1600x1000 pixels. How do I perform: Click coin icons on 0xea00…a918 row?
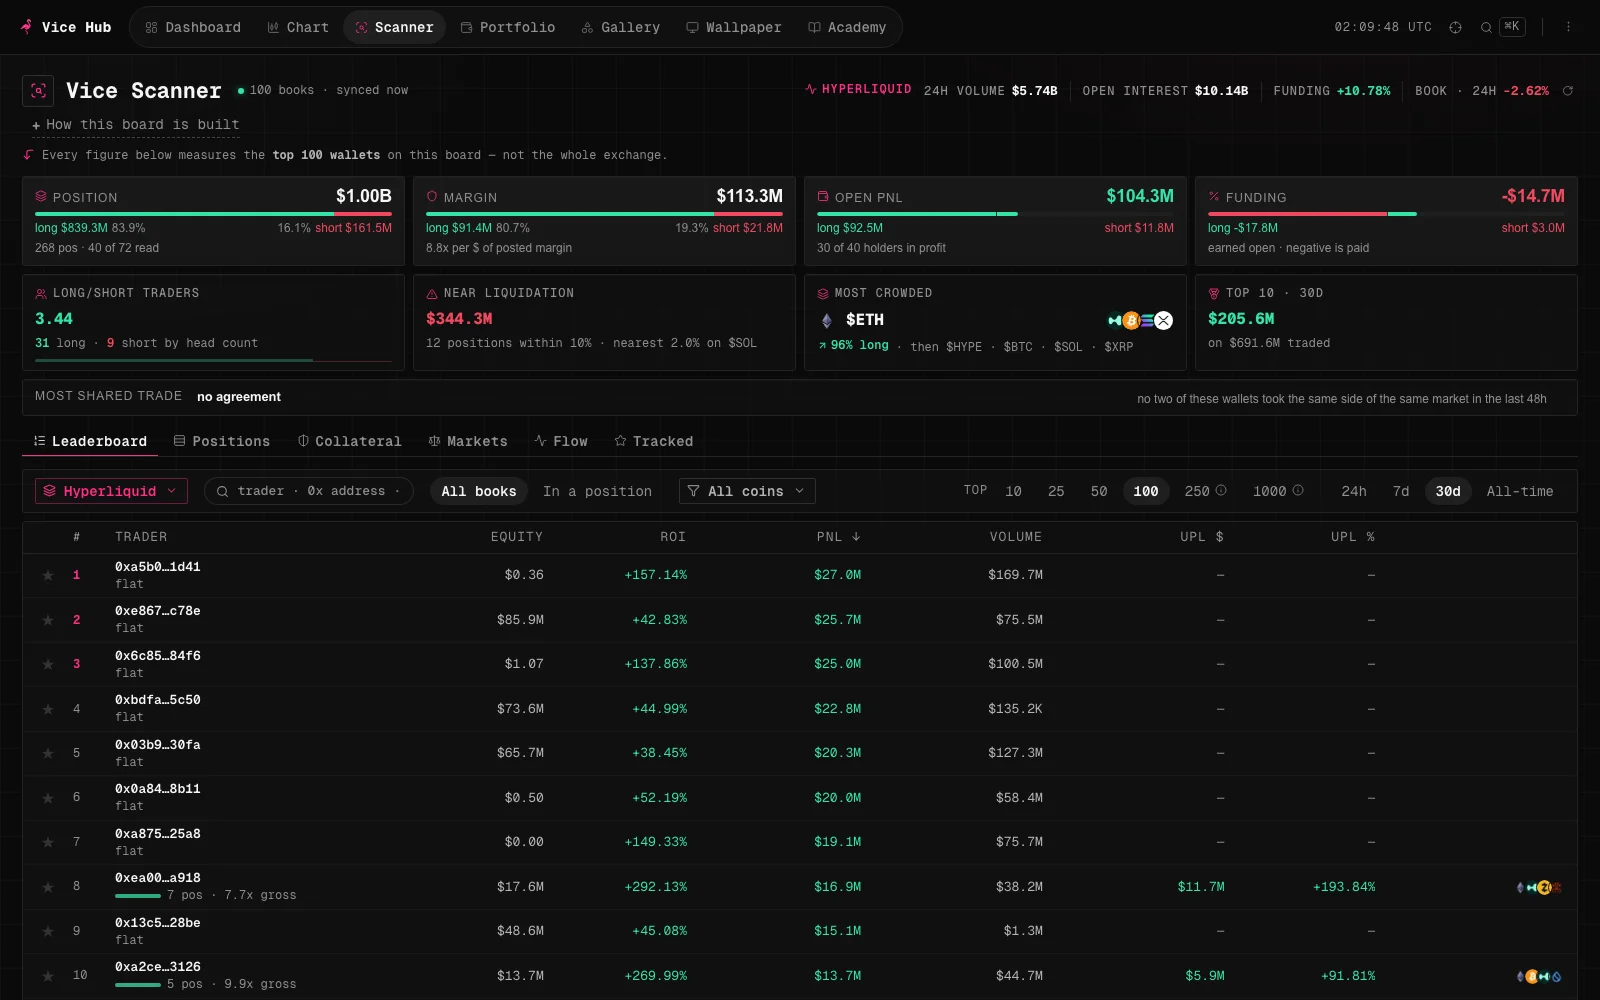click(1539, 887)
